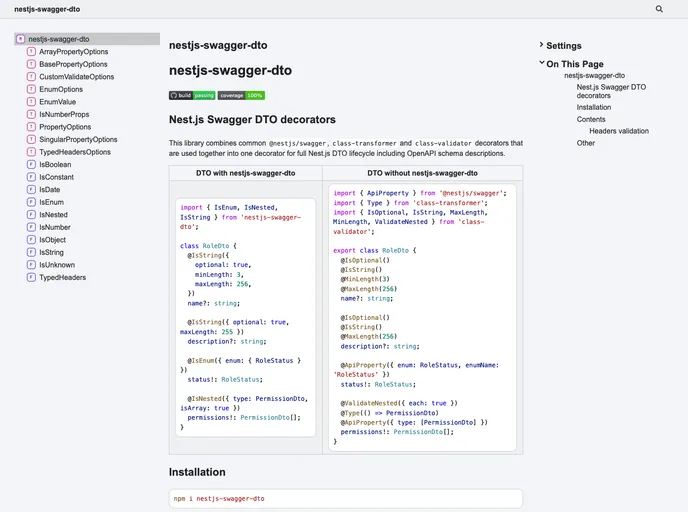This screenshot has height=512, width=688.
Task: Click the function icon beside IsEnum
Action: coord(31,202)
